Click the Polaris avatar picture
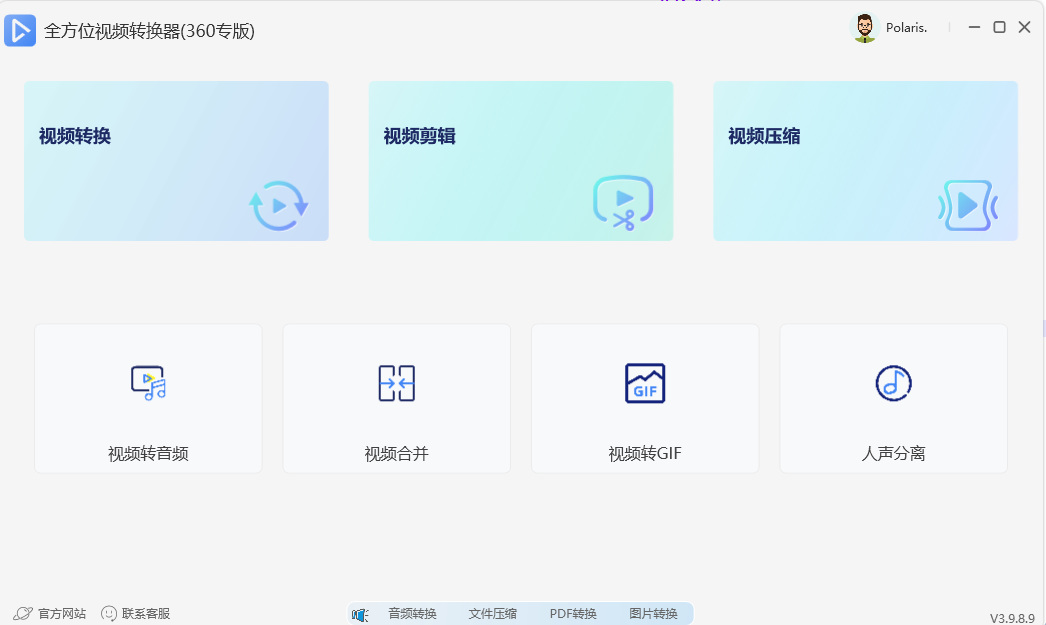 (864, 27)
